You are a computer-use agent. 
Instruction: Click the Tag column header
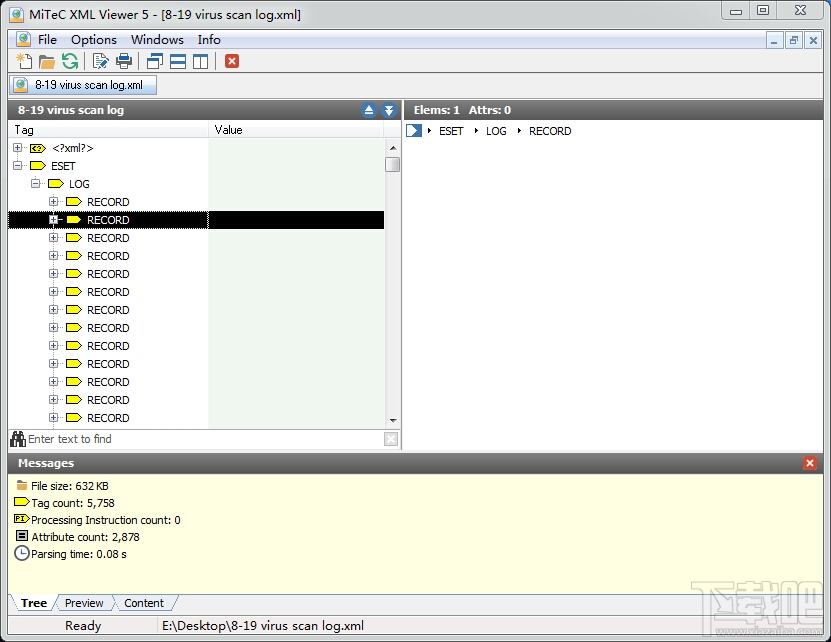pyautogui.click(x=109, y=130)
